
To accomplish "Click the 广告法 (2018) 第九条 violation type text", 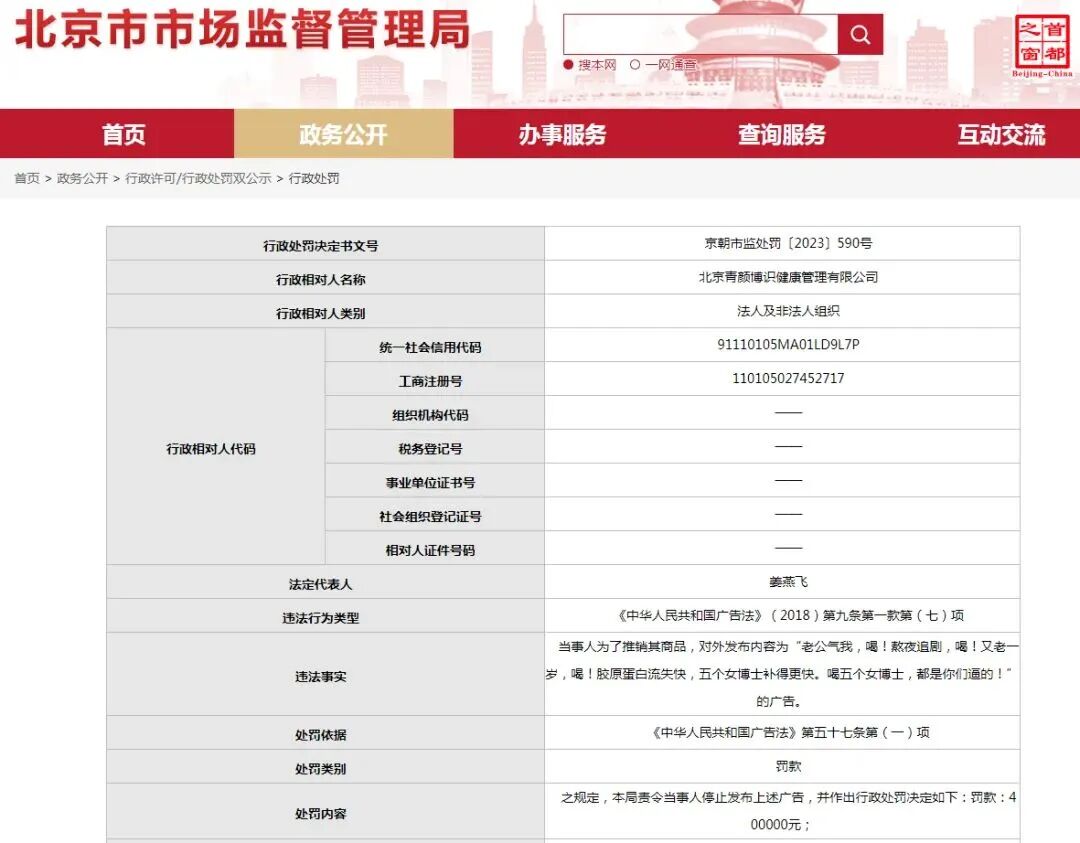I will 790,616.
